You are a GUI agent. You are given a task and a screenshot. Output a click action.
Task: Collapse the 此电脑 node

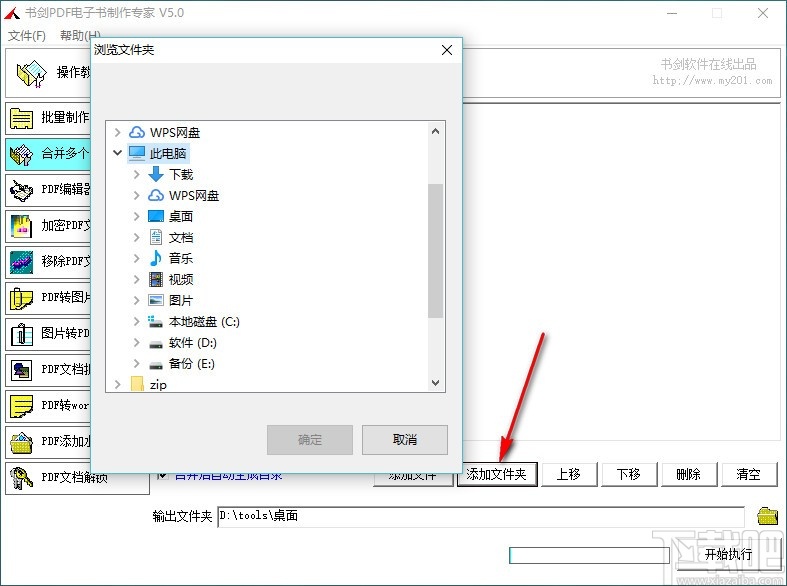(117, 153)
